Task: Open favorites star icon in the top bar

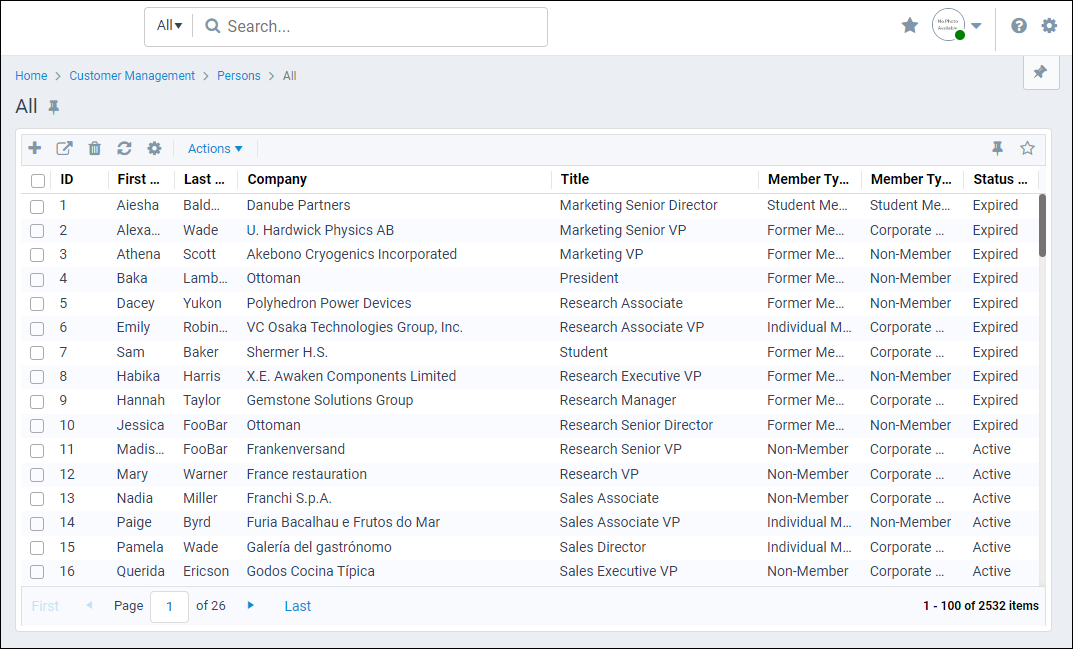Action: [x=909, y=26]
